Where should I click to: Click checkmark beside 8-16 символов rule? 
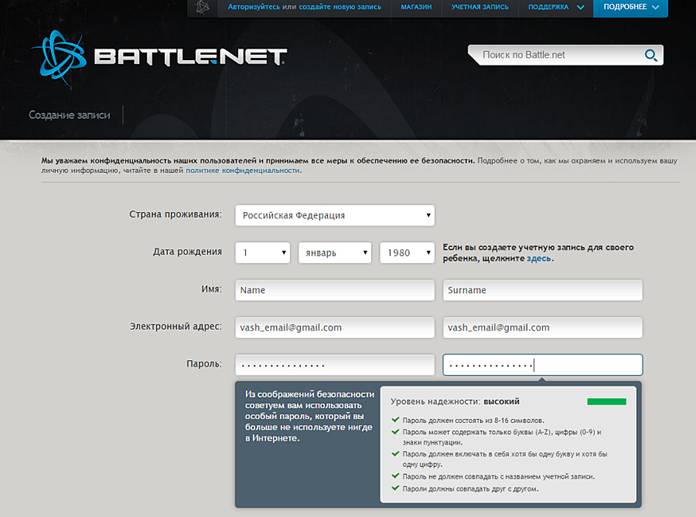[x=395, y=419]
